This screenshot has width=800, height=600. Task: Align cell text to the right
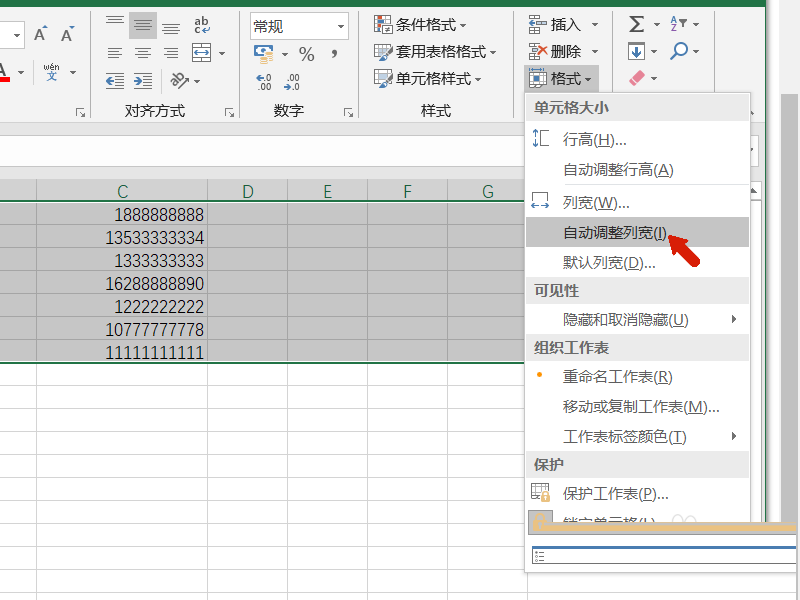(171, 53)
